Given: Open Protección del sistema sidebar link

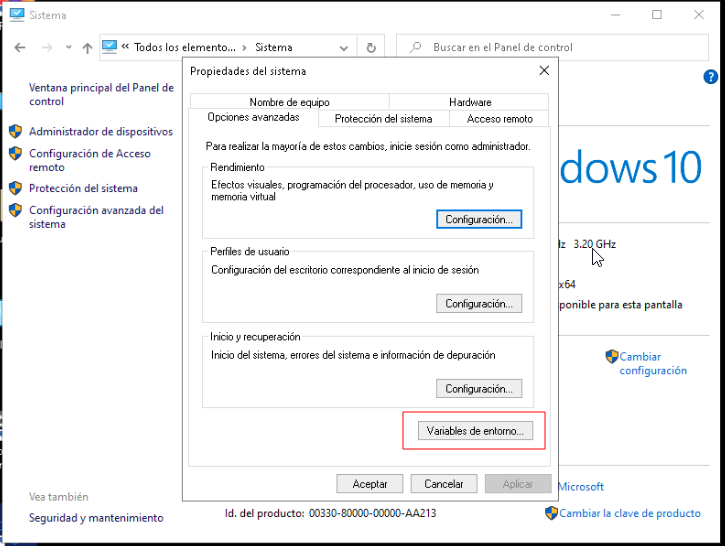Looking at the screenshot, I should pos(83,188).
